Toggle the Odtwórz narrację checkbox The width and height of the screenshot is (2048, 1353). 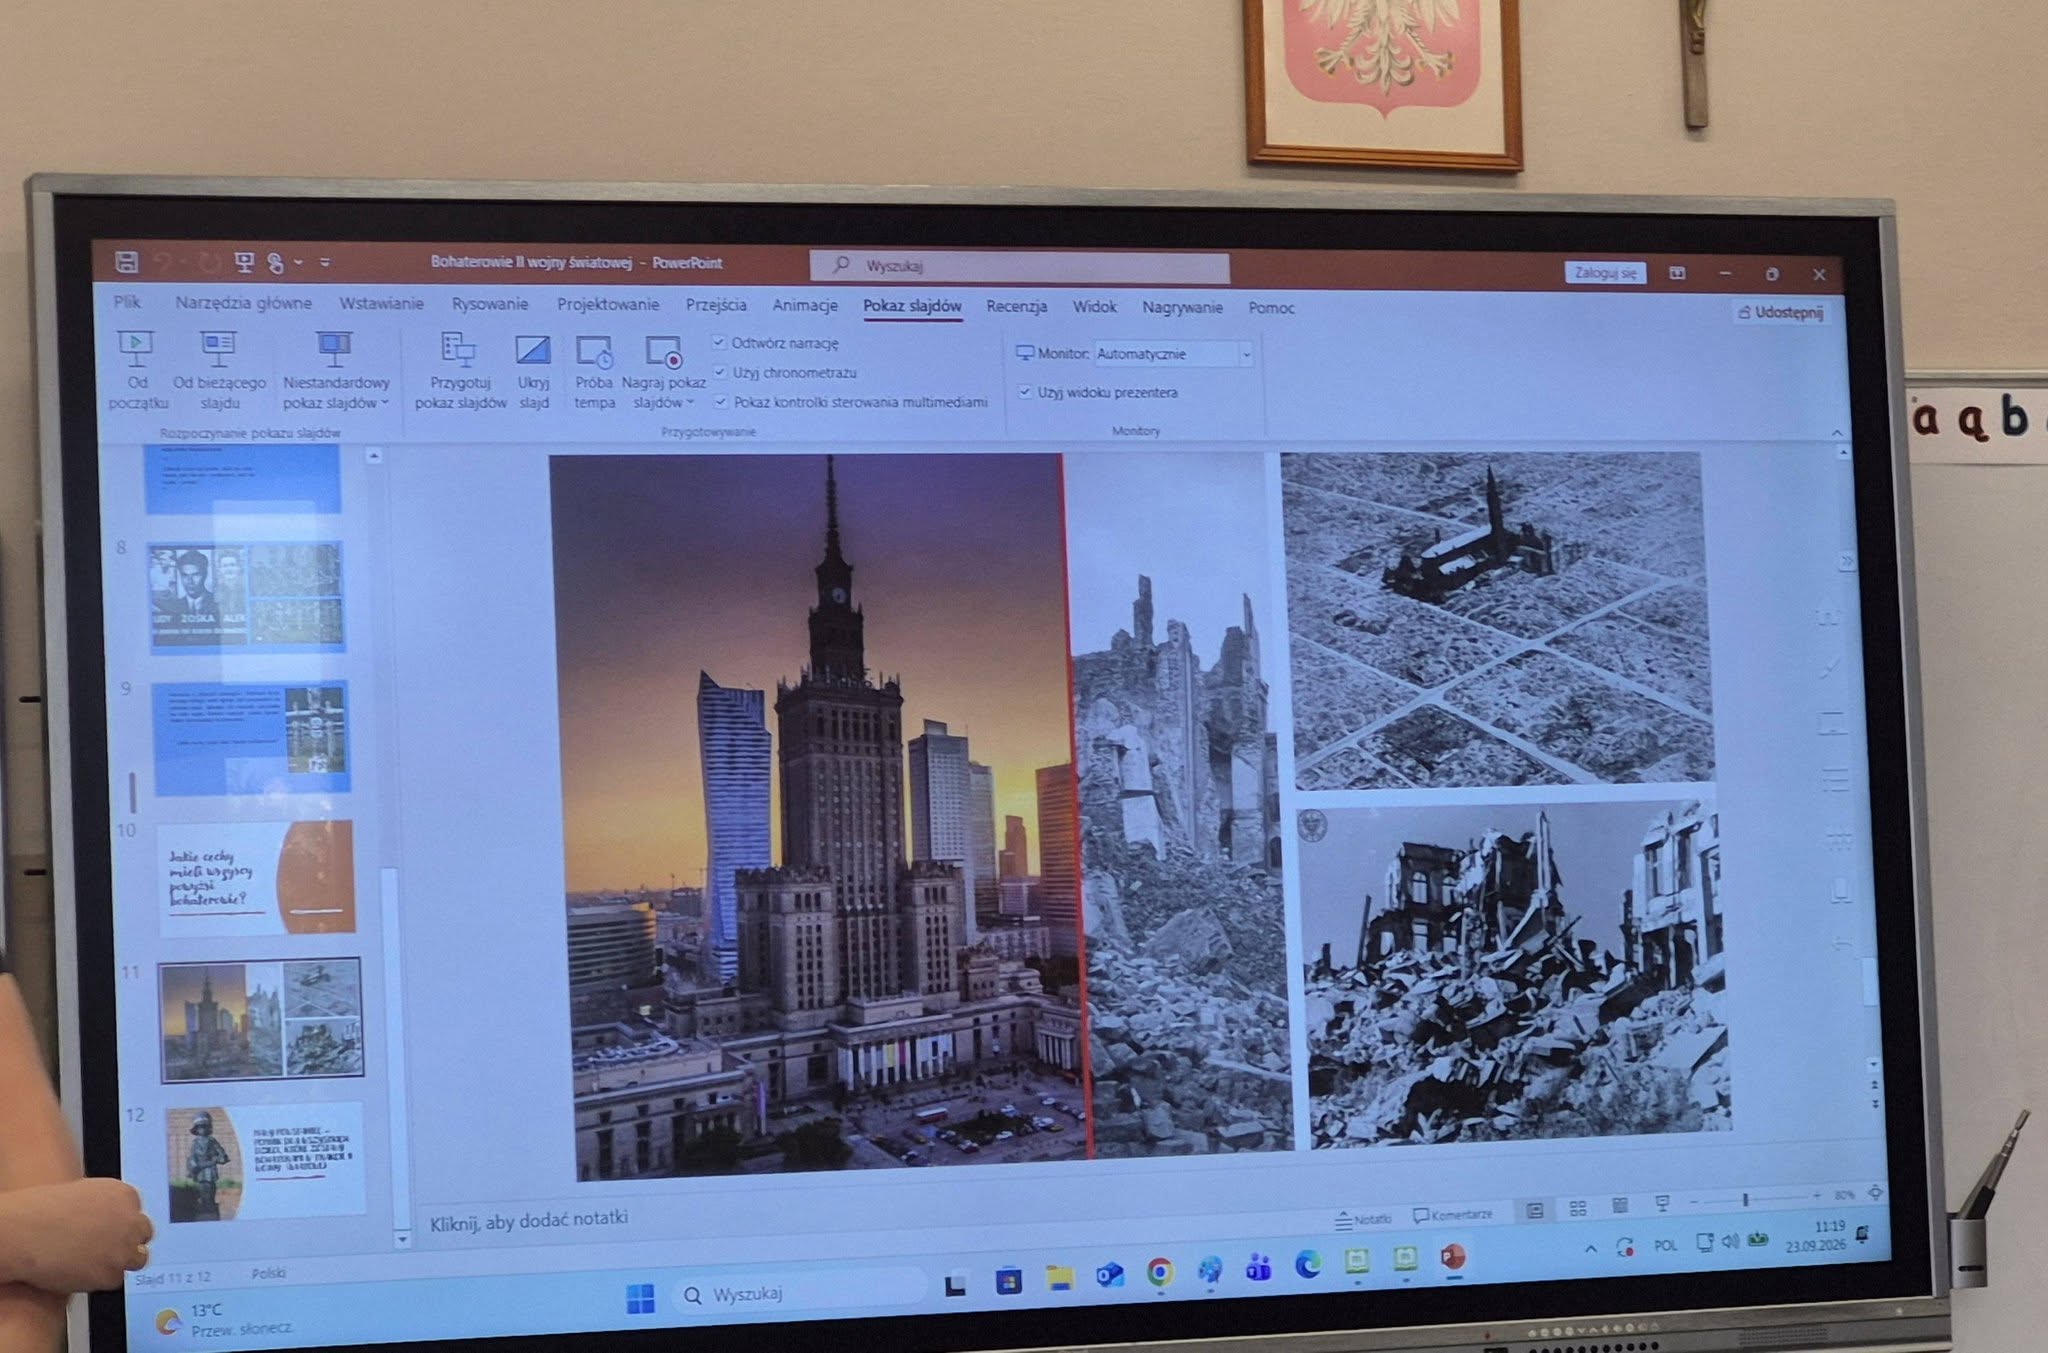pos(719,342)
